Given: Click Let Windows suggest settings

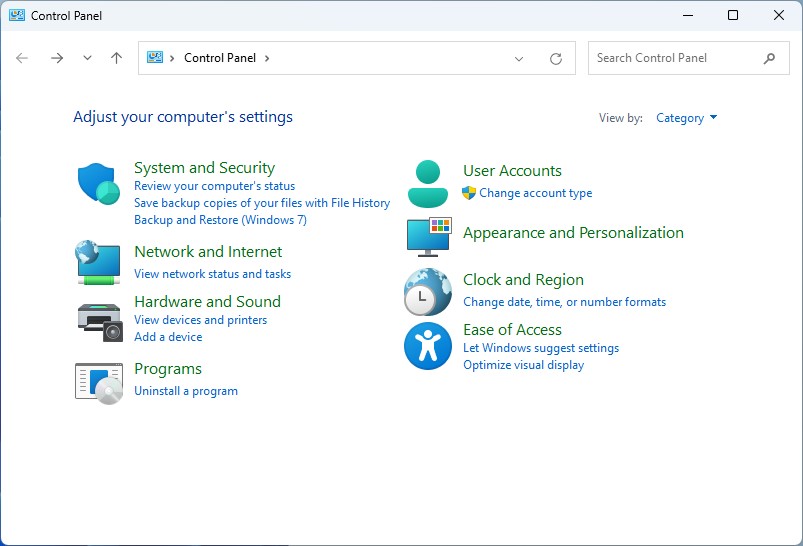Looking at the screenshot, I should (541, 348).
